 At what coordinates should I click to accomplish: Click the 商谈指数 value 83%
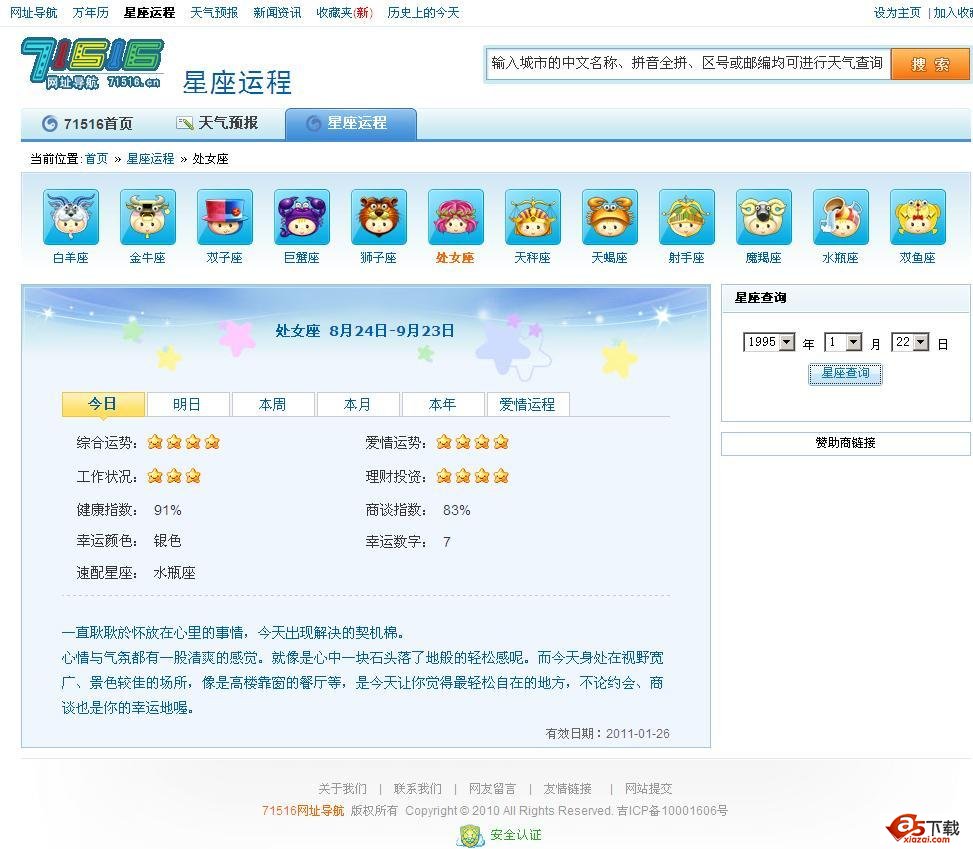457,510
